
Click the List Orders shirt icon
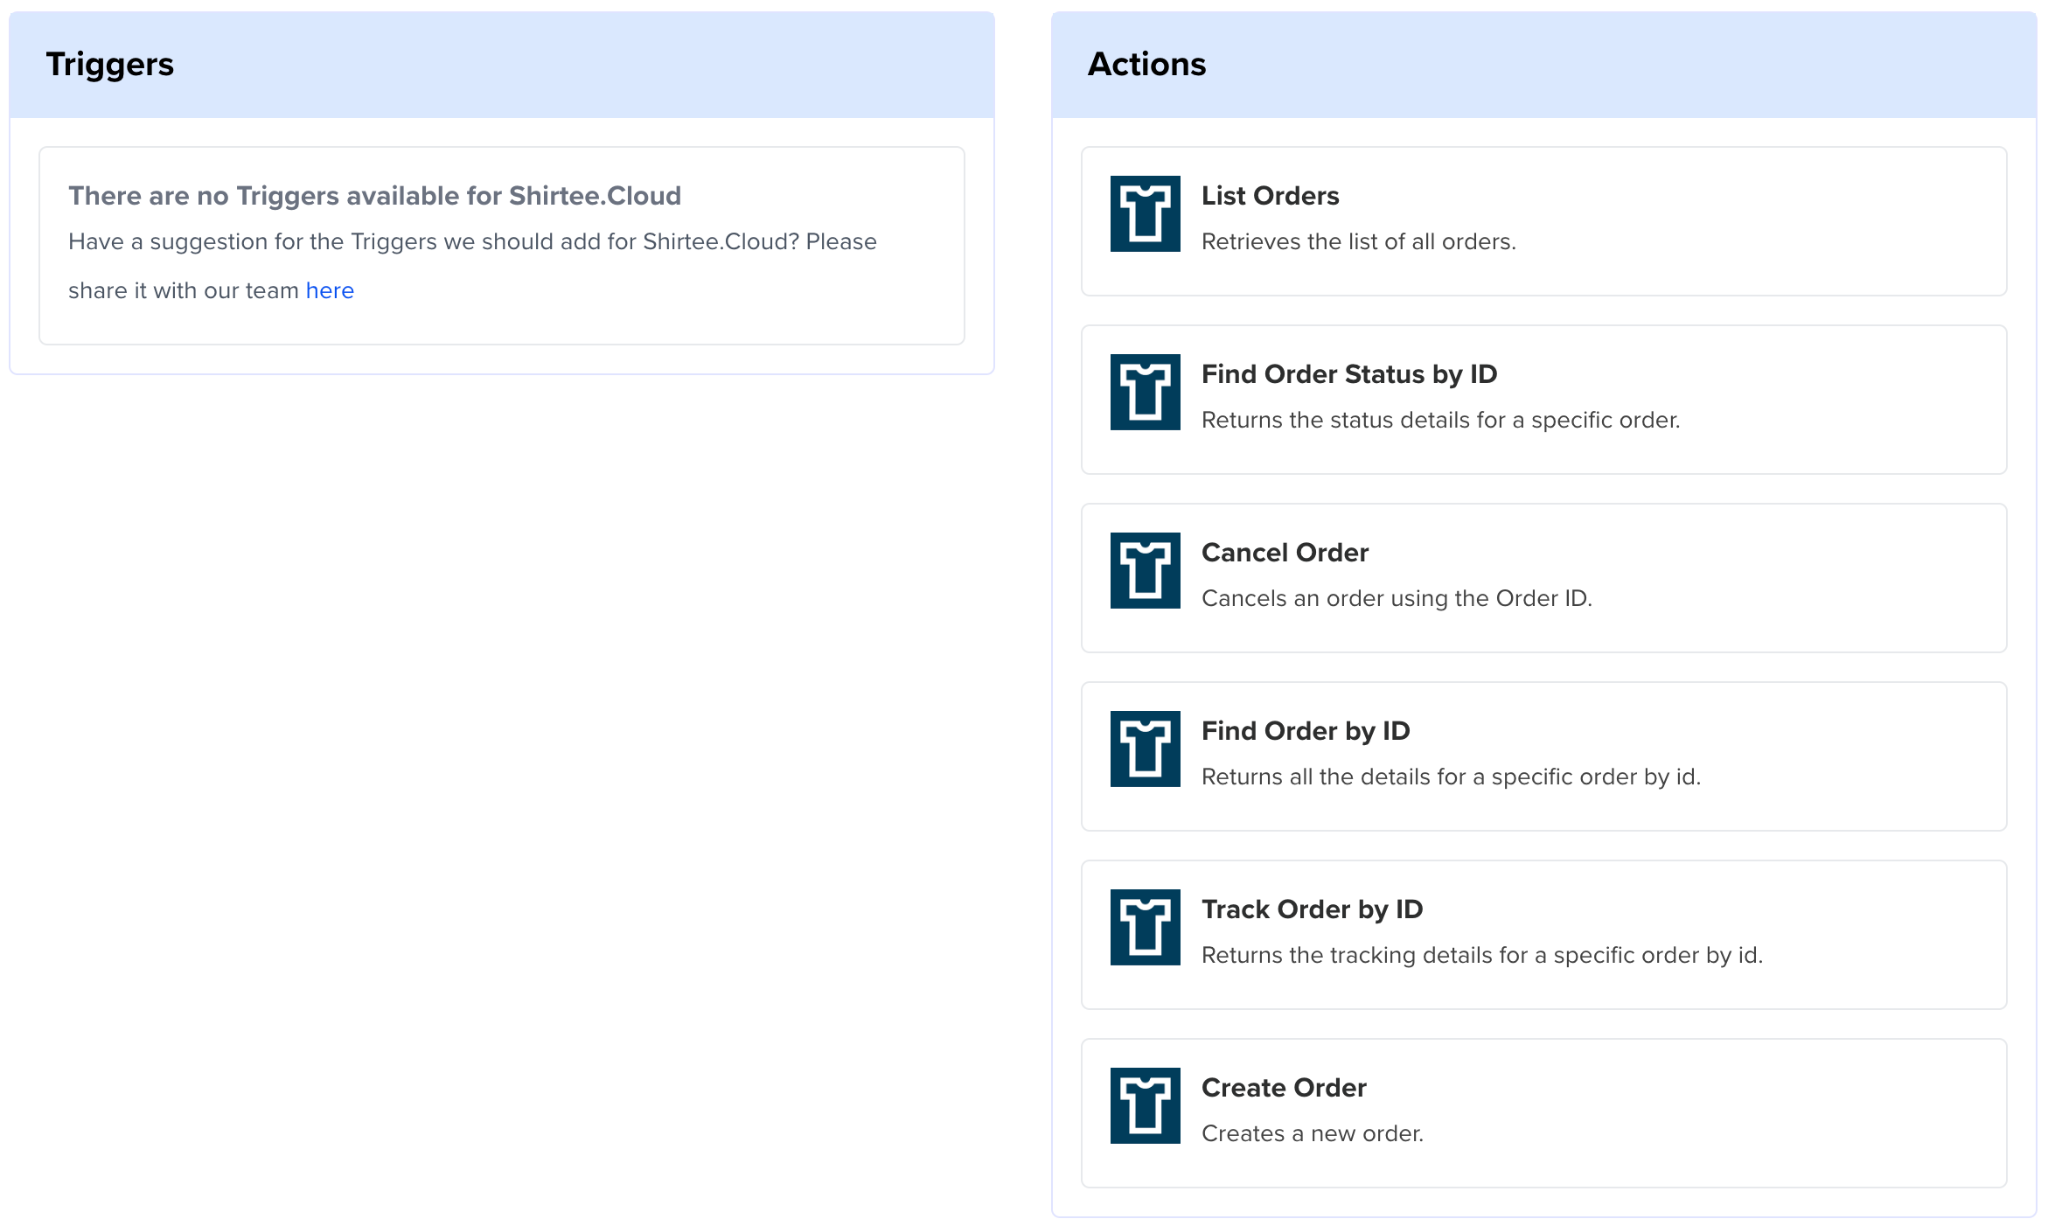1144,214
